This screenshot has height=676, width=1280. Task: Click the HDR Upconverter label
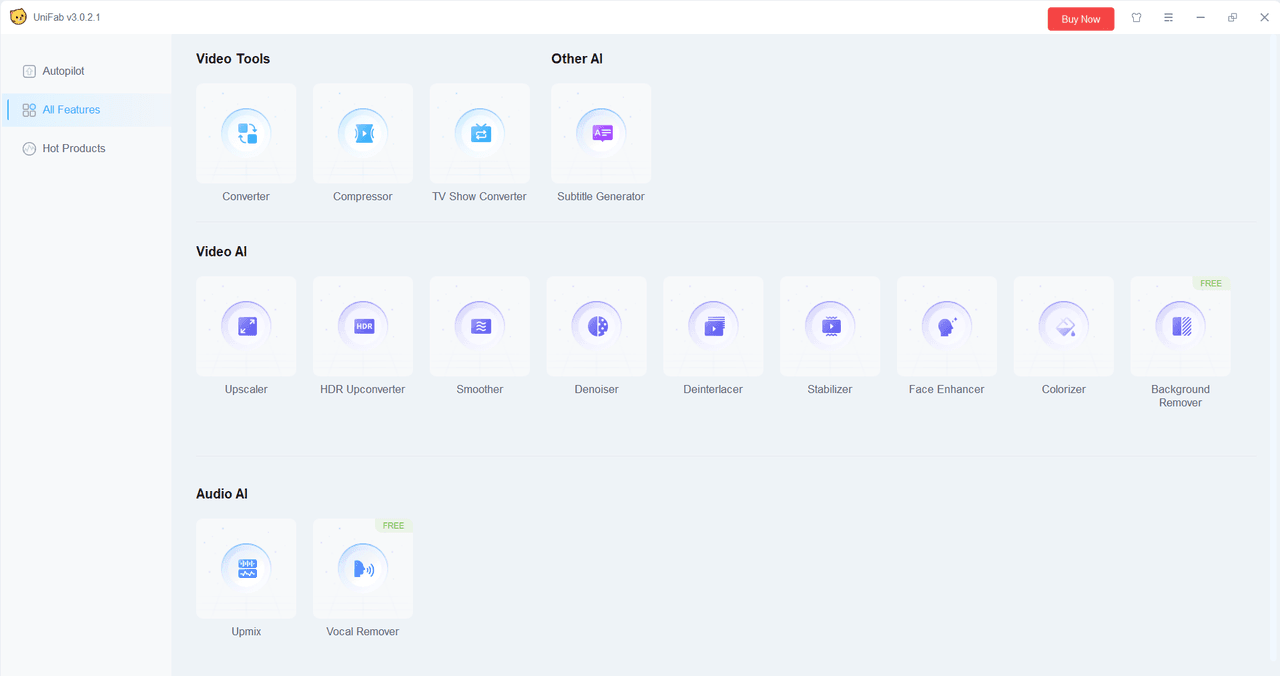[363, 390]
